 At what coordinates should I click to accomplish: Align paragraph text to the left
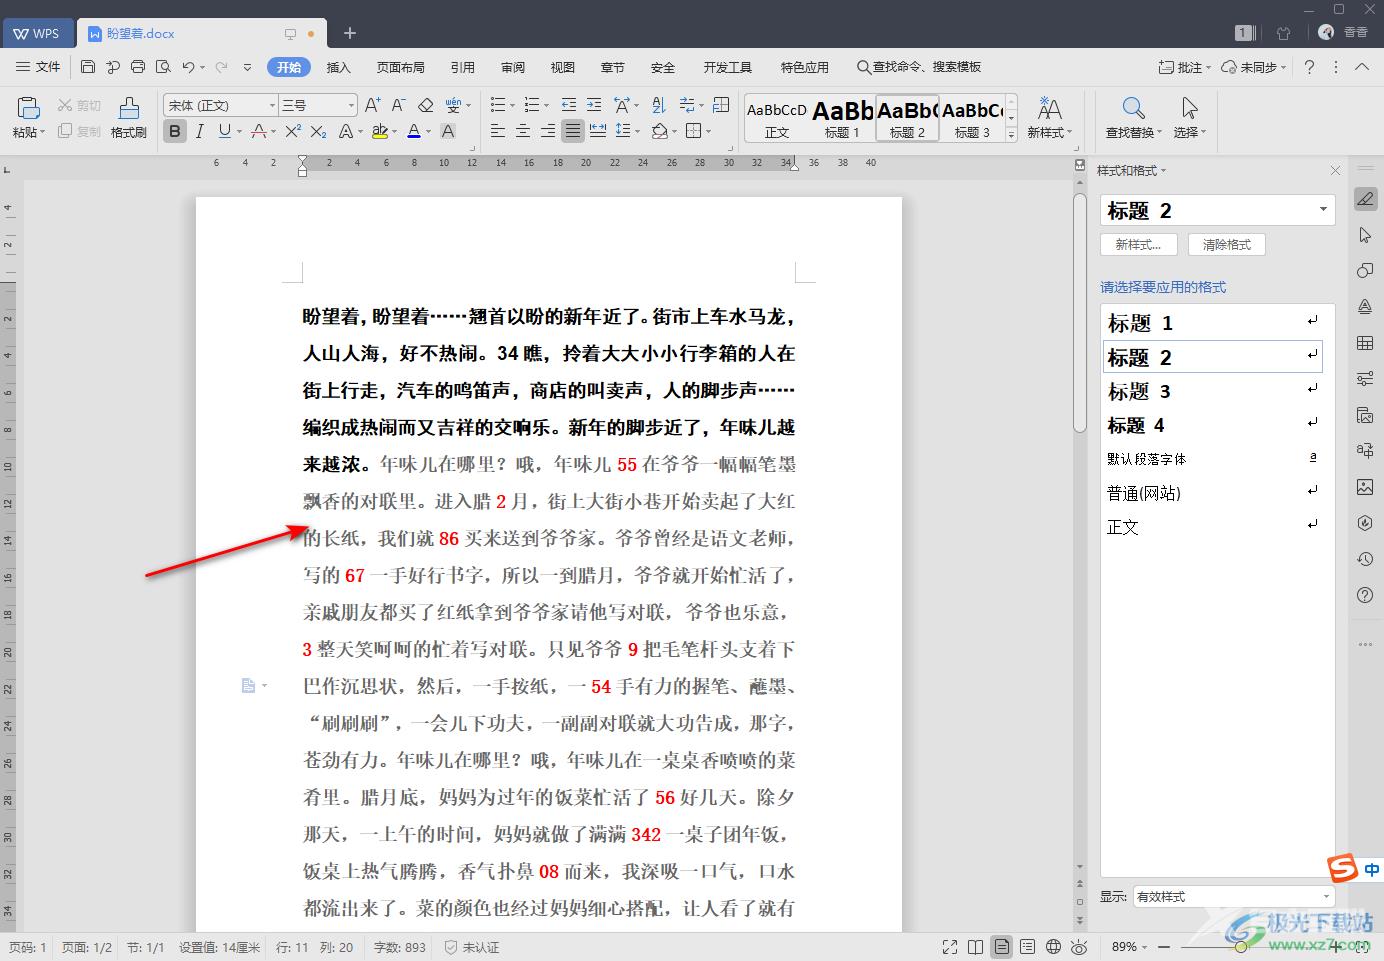coord(498,131)
